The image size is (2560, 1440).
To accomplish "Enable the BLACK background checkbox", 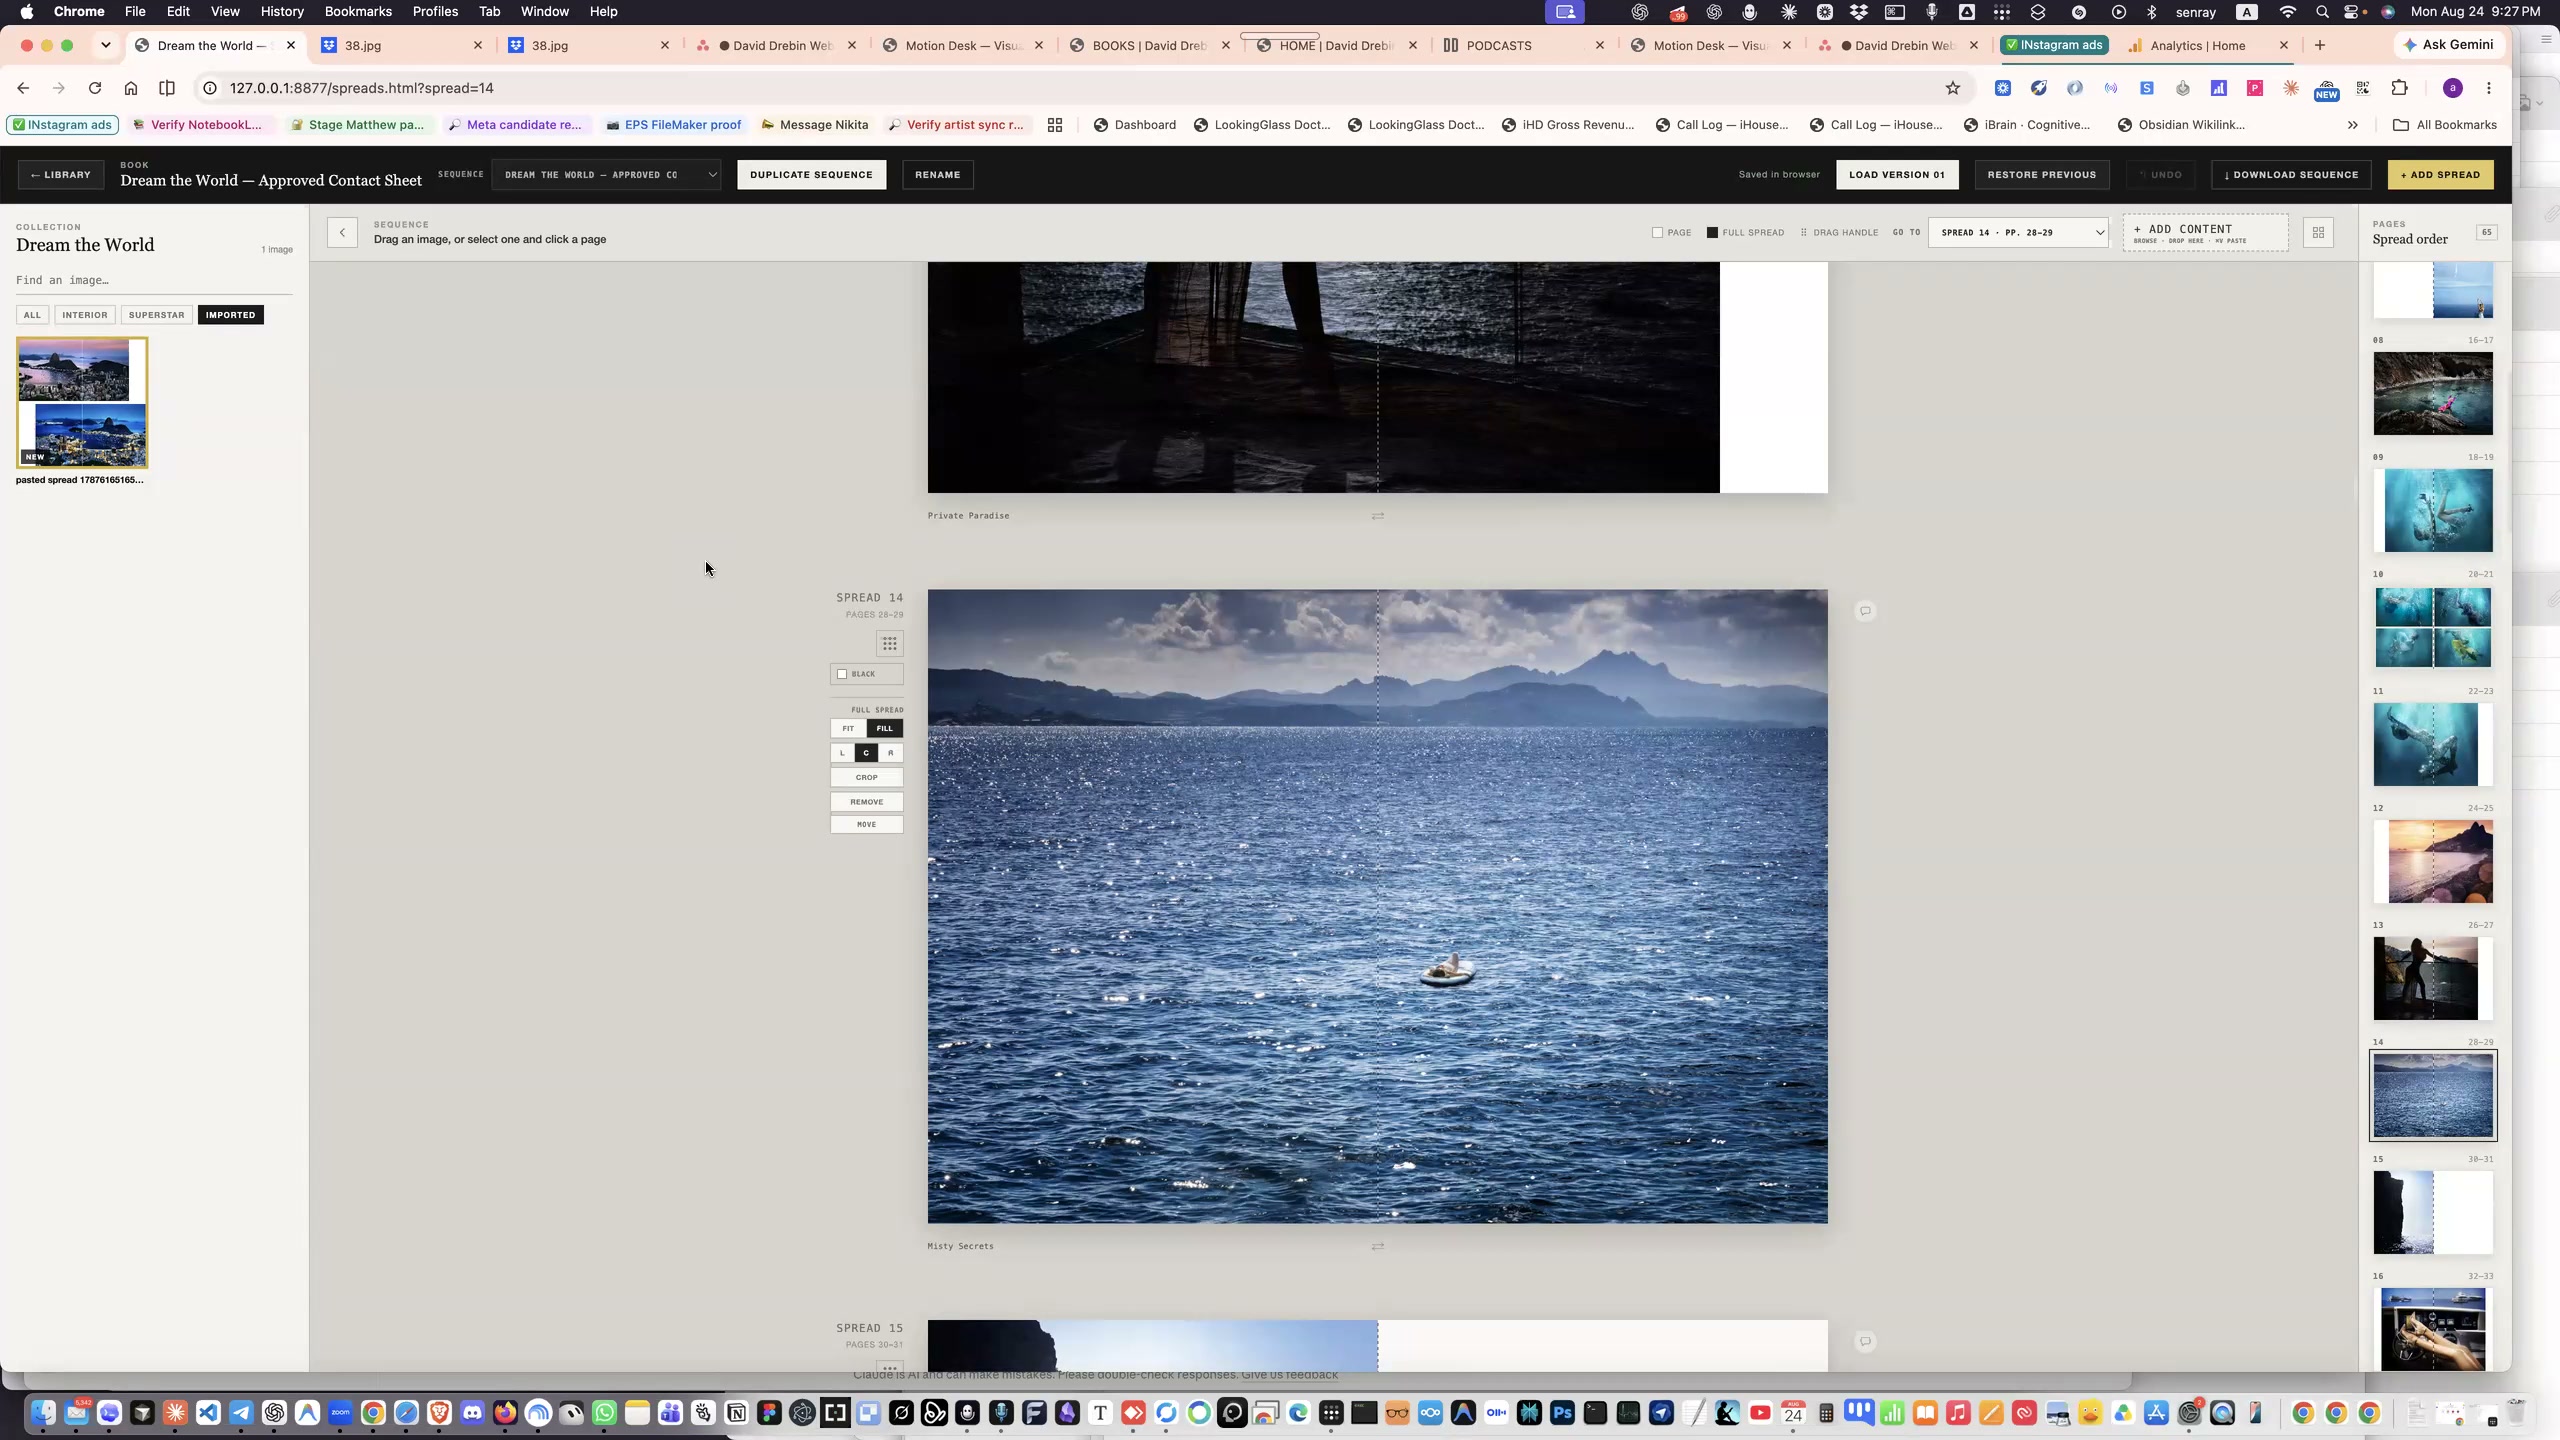I will pos(842,674).
